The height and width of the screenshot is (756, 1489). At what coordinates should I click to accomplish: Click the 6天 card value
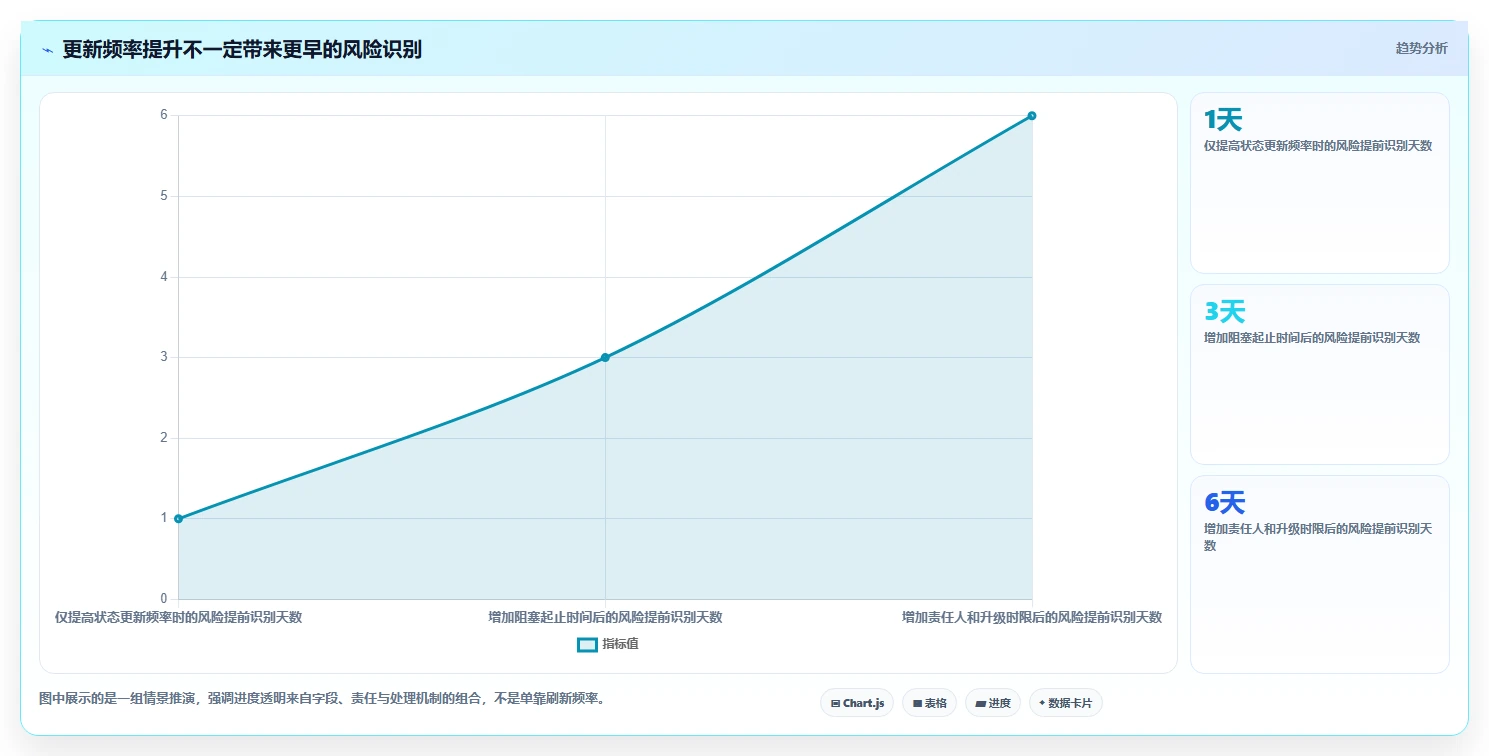point(1224,503)
